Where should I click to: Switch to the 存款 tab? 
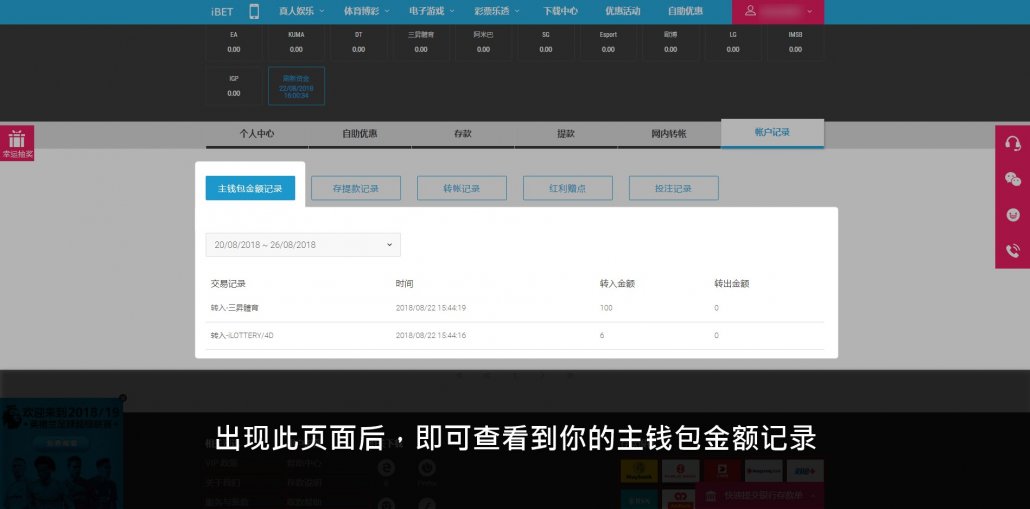coord(463,133)
